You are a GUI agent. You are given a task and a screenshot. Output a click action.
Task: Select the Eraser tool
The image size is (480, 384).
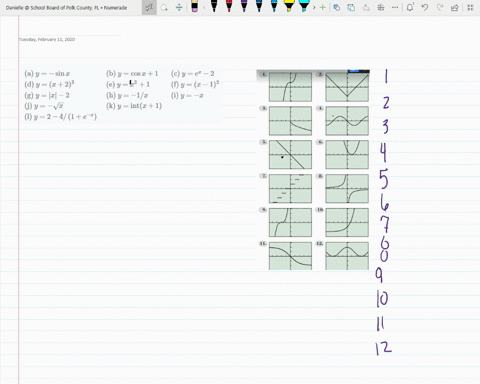click(x=194, y=6)
